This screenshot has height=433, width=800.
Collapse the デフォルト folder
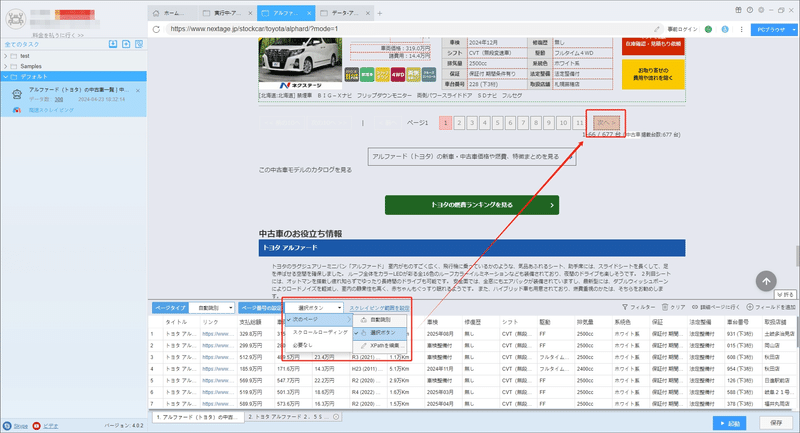6,77
